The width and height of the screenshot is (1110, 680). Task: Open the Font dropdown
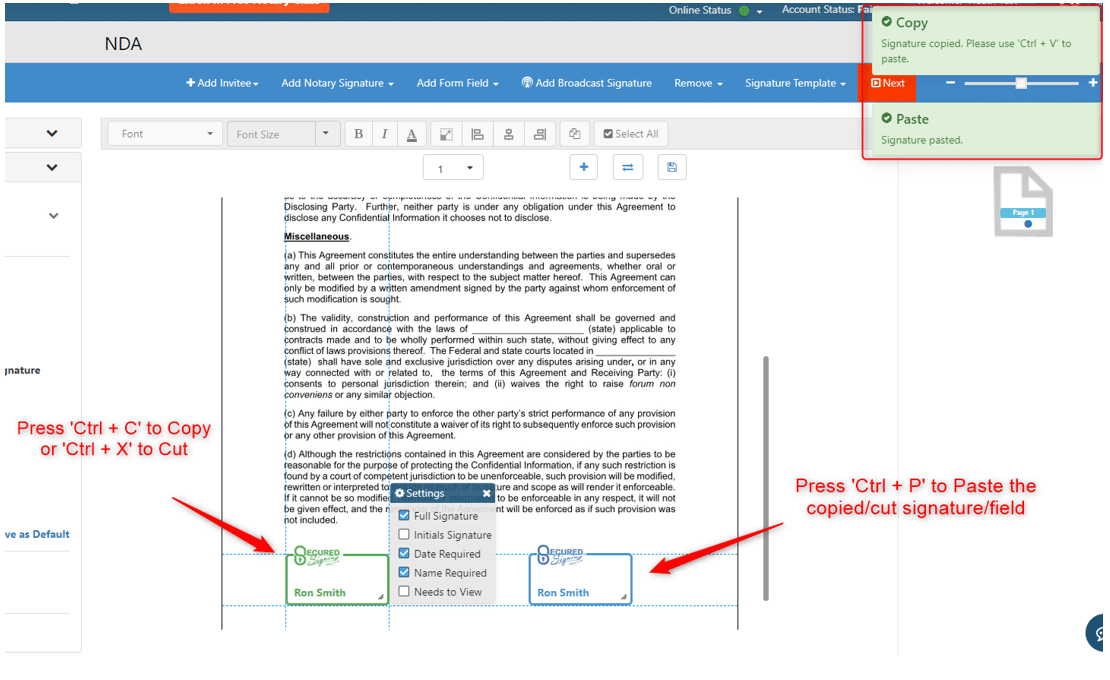click(166, 134)
